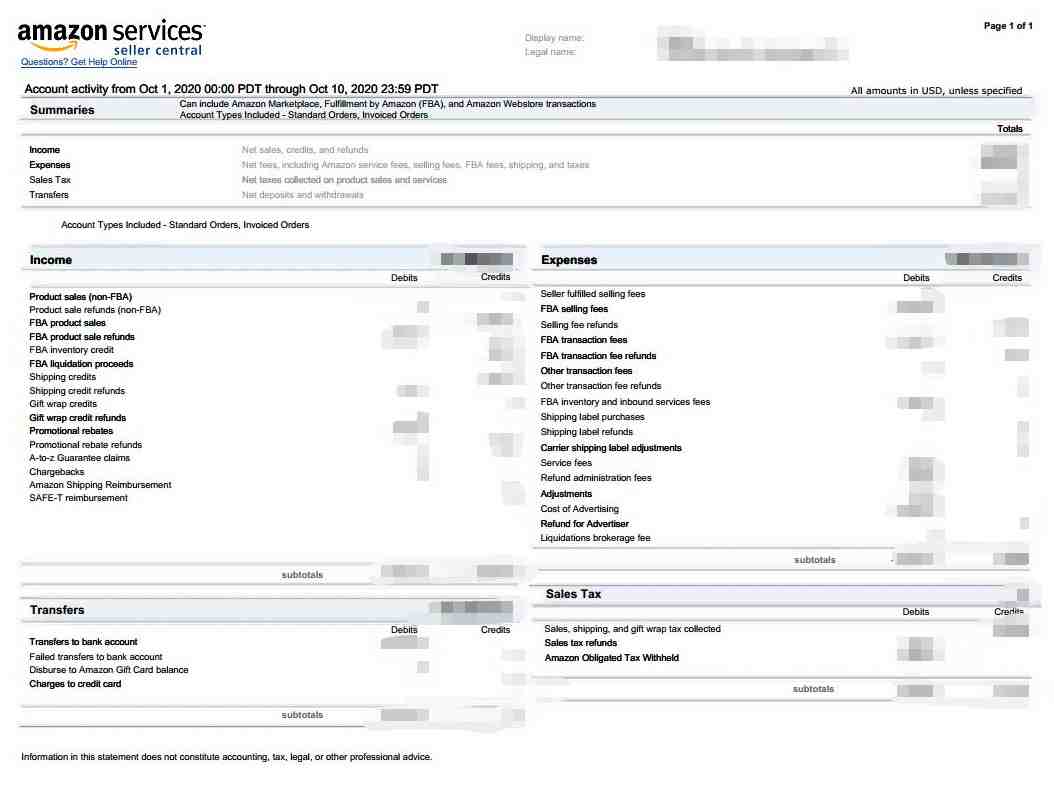The height and width of the screenshot is (805, 1054).
Task: Click the 'FBA inventory credit' row
Action: [71, 350]
